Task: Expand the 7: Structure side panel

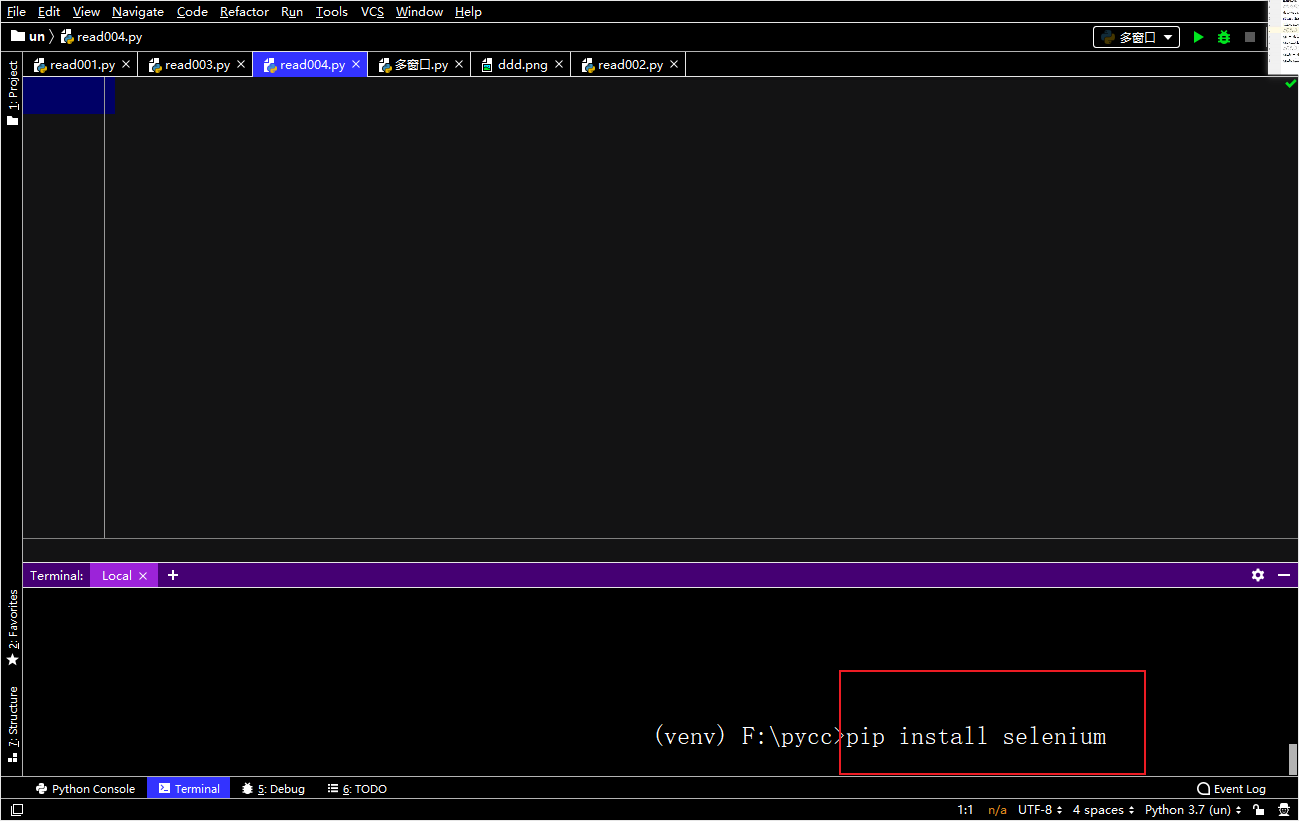Action: pos(13,724)
